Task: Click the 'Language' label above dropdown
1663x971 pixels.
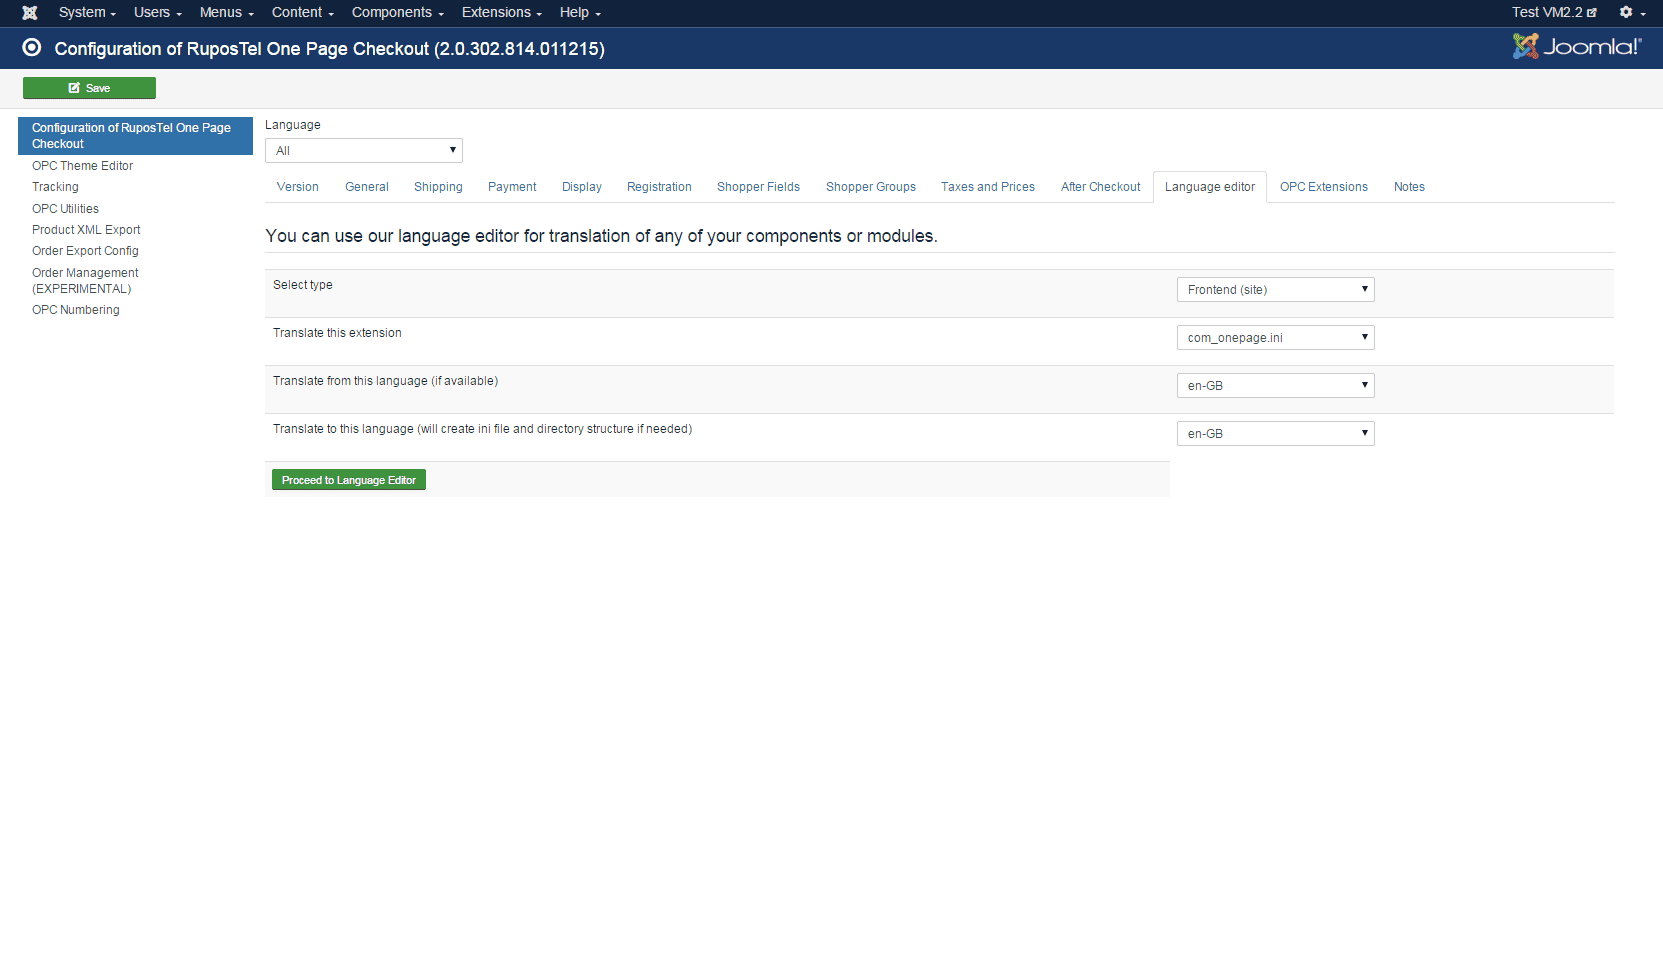Action: (x=293, y=125)
